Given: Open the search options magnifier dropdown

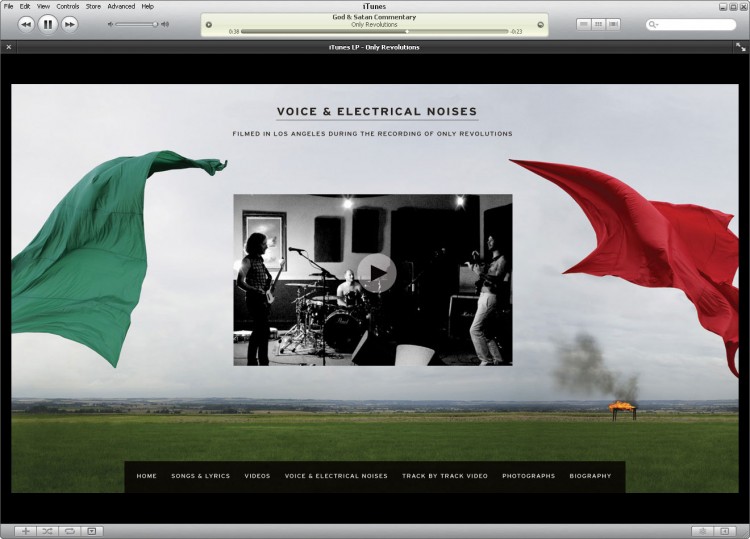Looking at the screenshot, I should [653, 24].
